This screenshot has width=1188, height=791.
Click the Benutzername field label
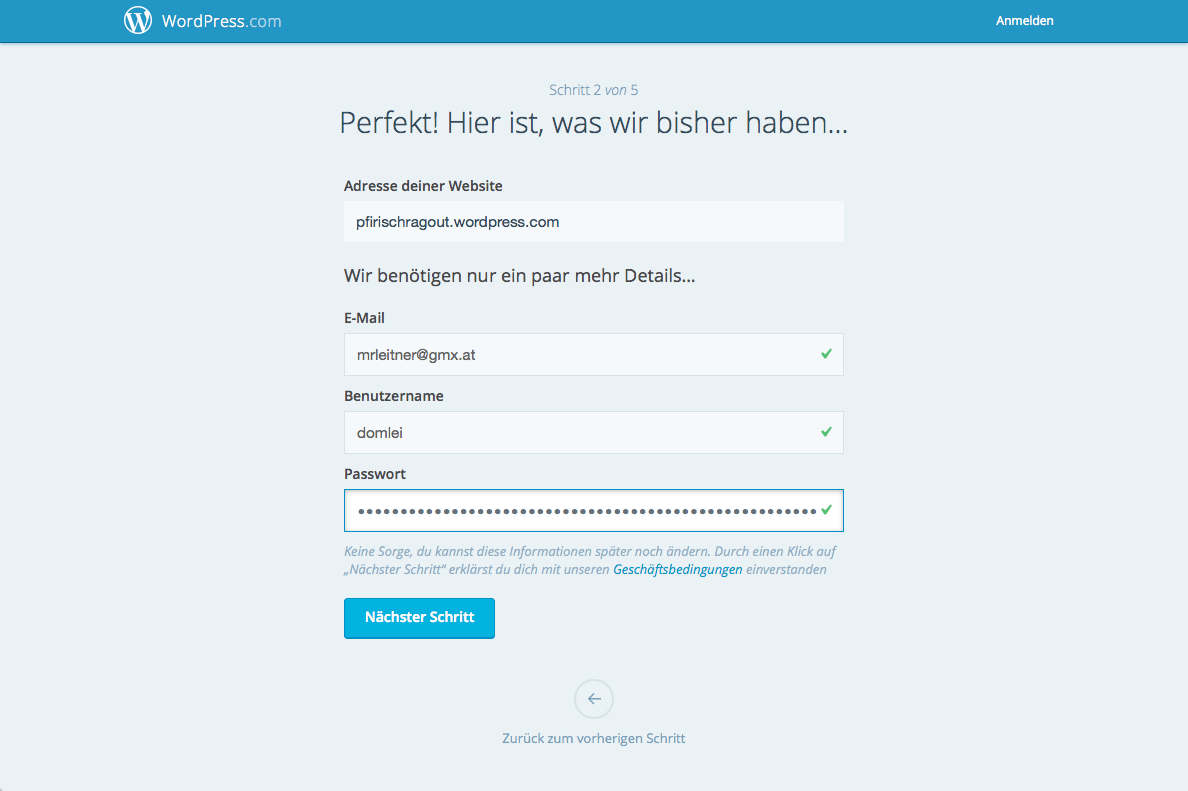pyautogui.click(x=393, y=396)
